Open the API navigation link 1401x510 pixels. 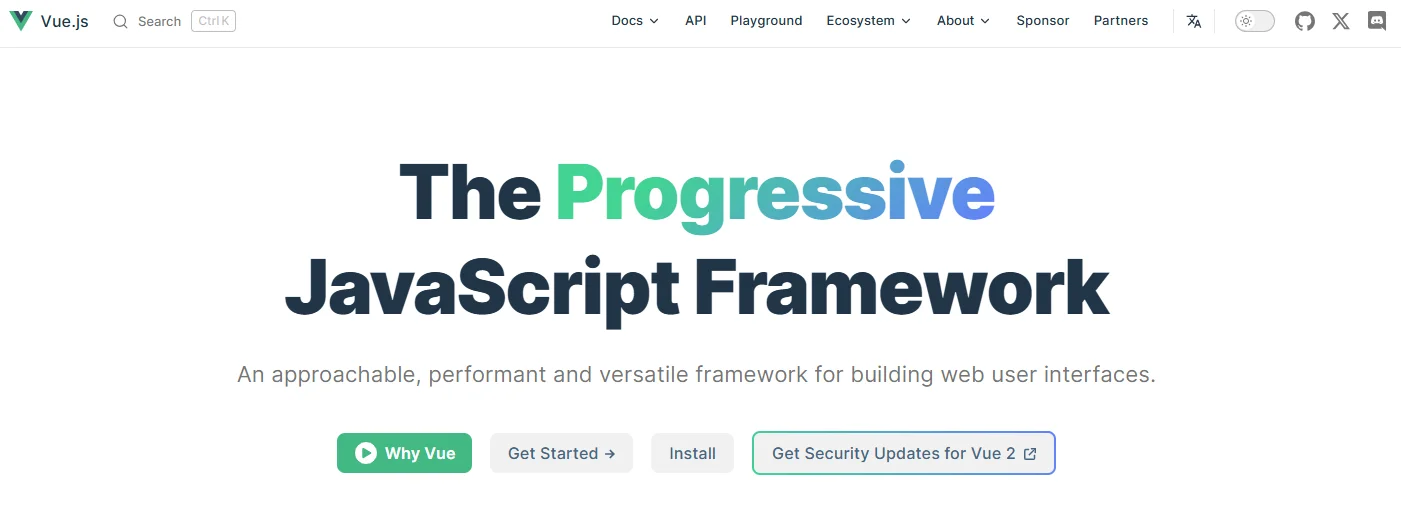coord(696,21)
